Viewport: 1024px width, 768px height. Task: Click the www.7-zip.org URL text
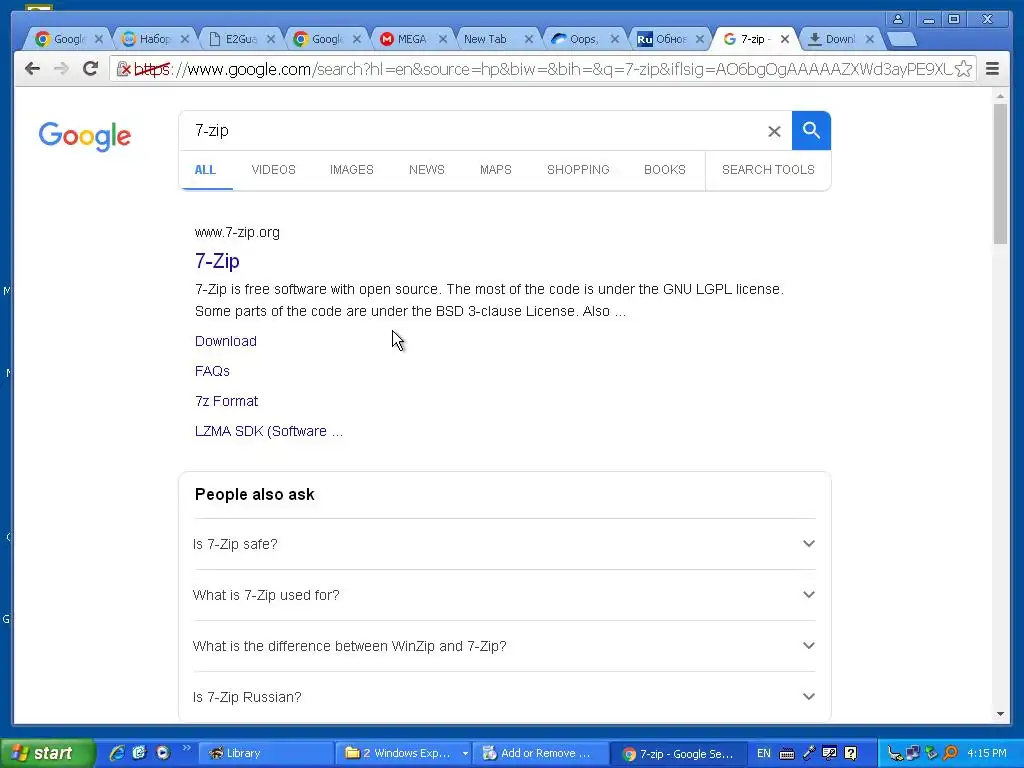pyautogui.click(x=237, y=232)
